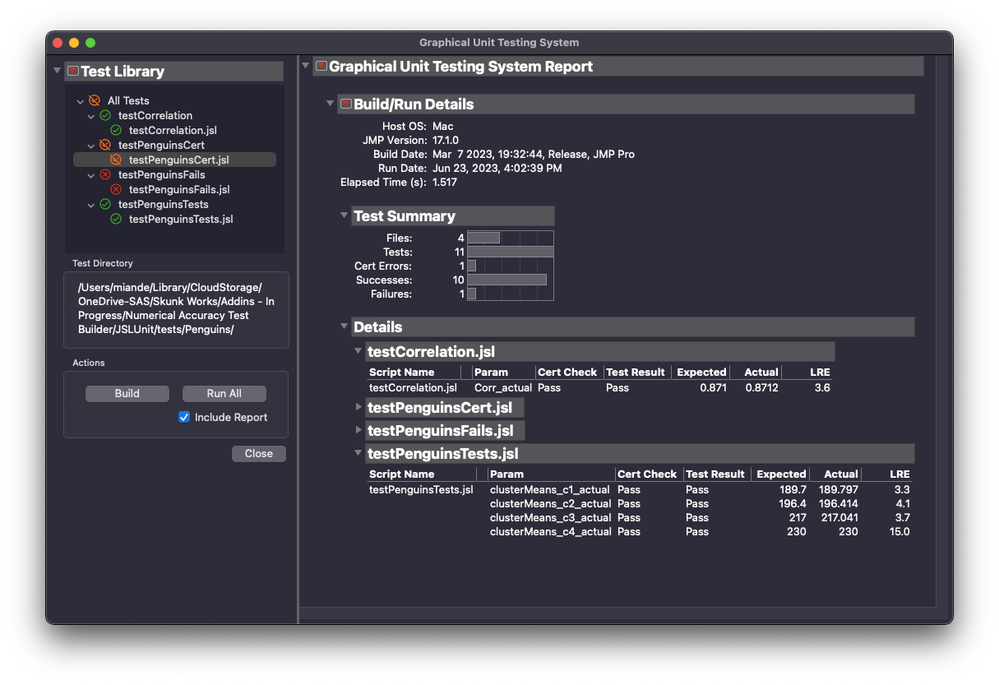Collapse the testPenguinsFails tree folder

coord(91,175)
